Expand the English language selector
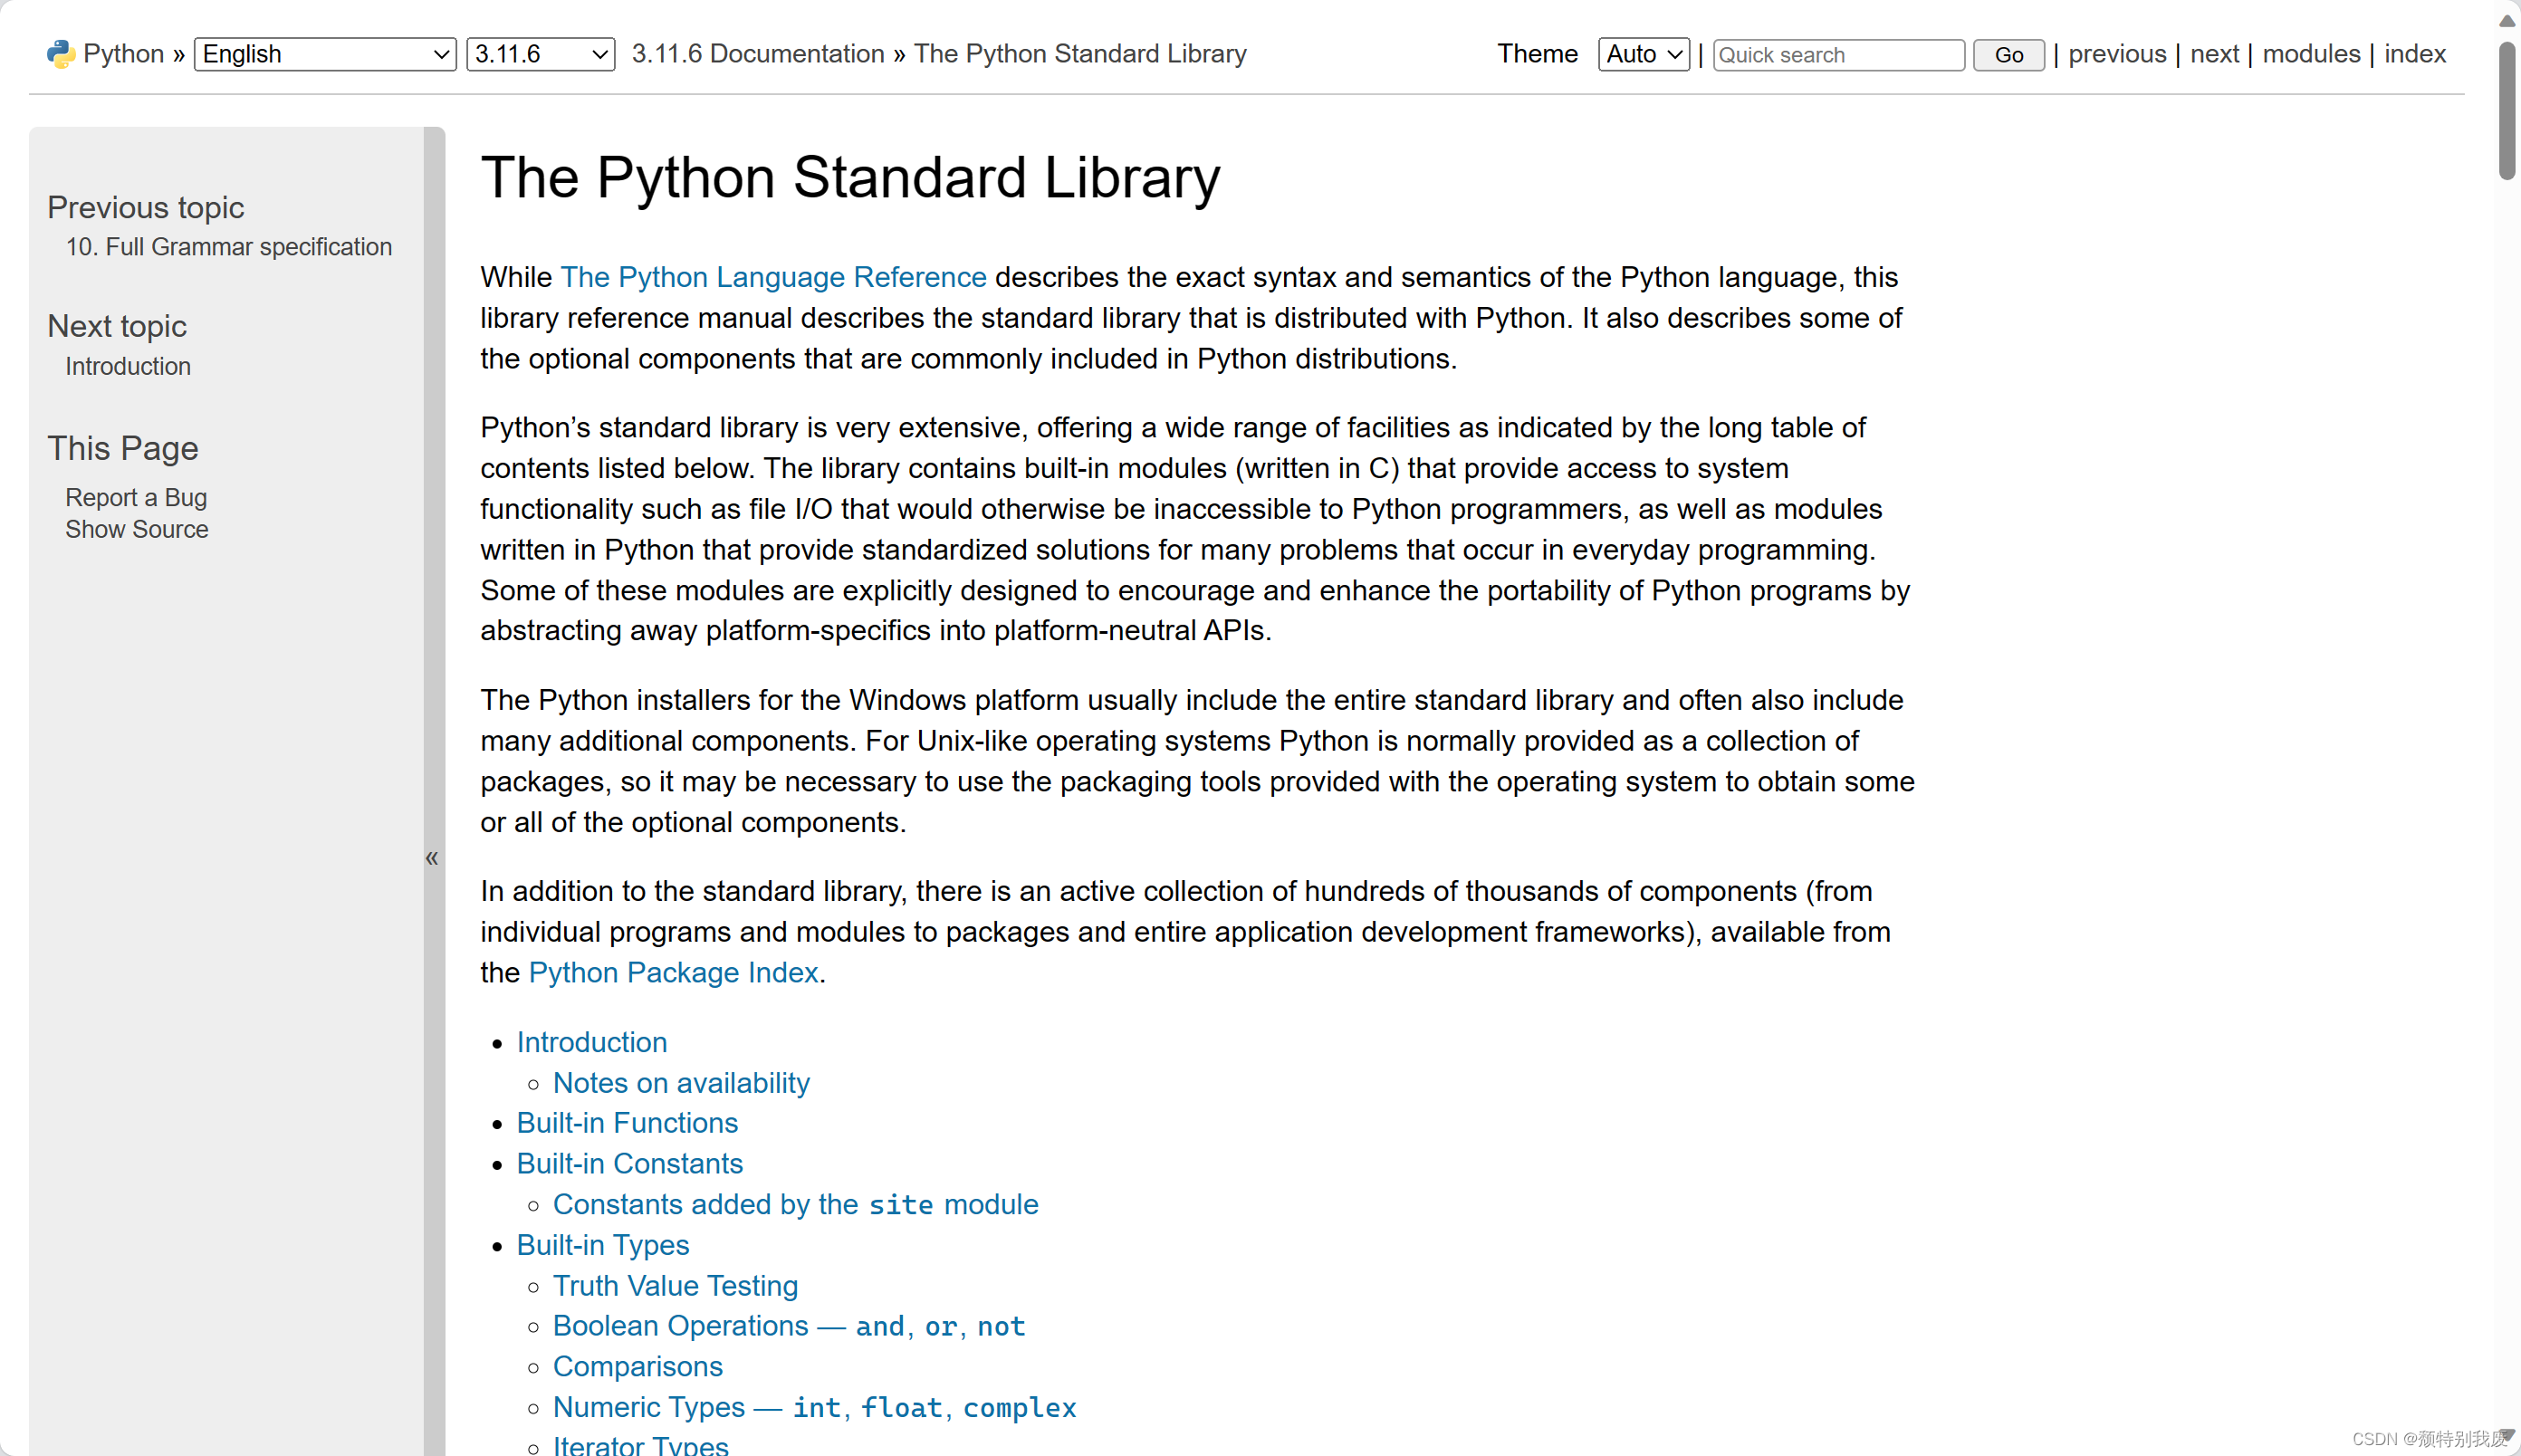This screenshot has height=1456, width=2521. [x=324, y=53]
